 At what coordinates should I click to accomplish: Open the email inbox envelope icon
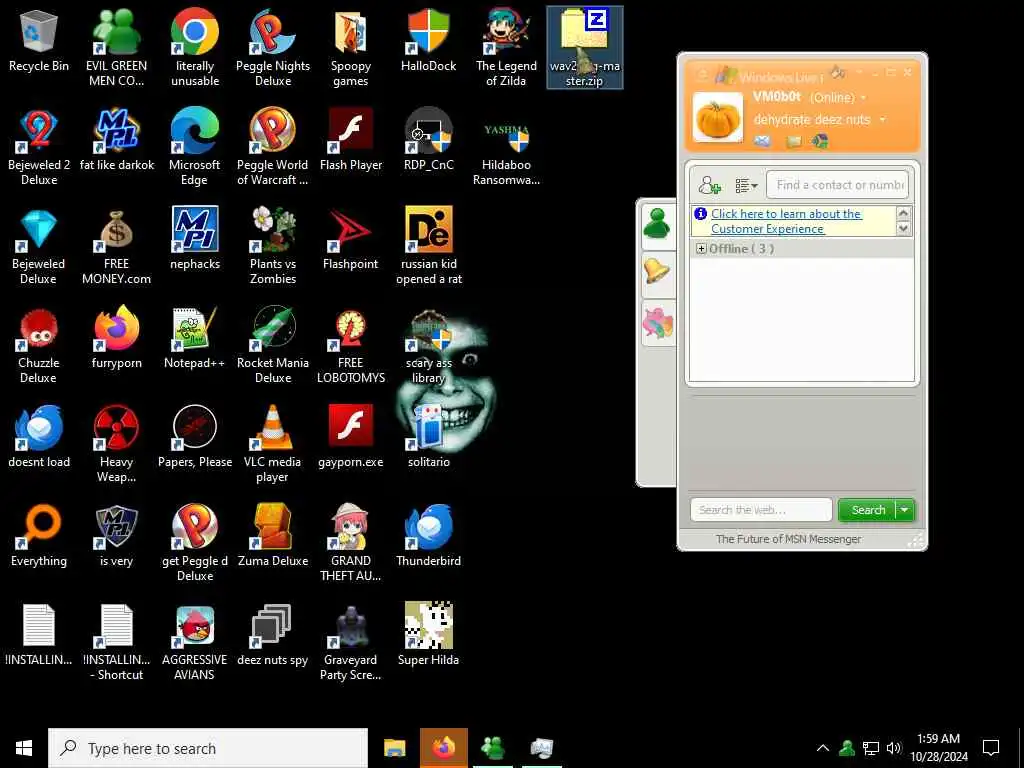click(x=762, y=140)
